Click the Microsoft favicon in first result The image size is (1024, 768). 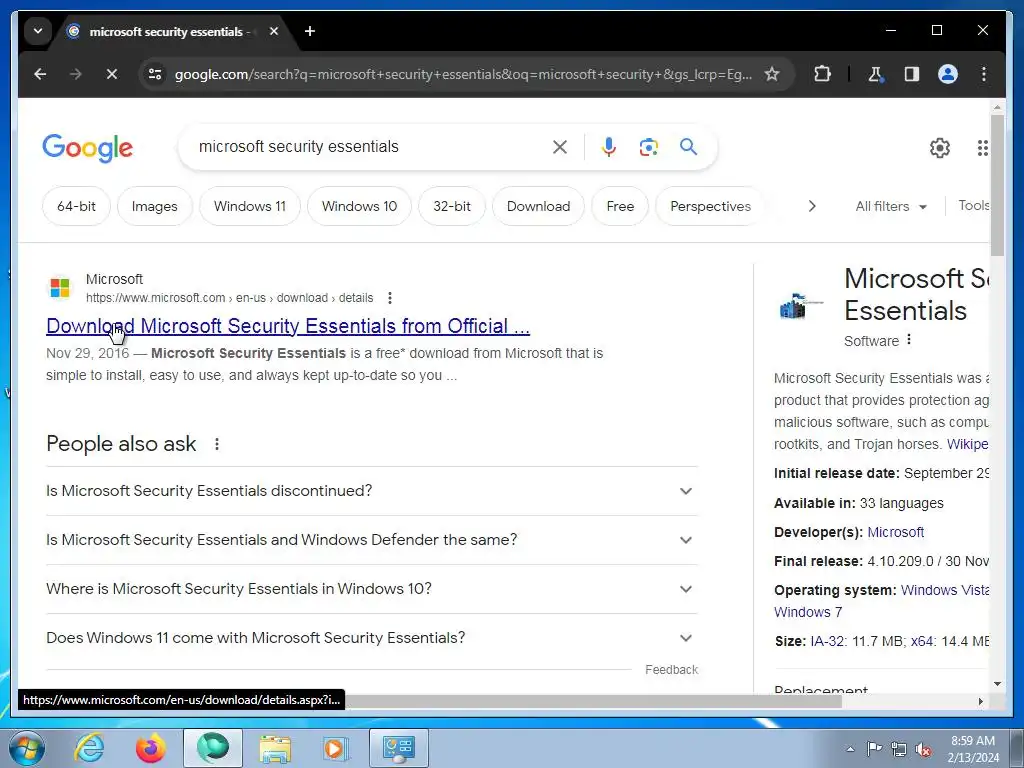point(60,287)
